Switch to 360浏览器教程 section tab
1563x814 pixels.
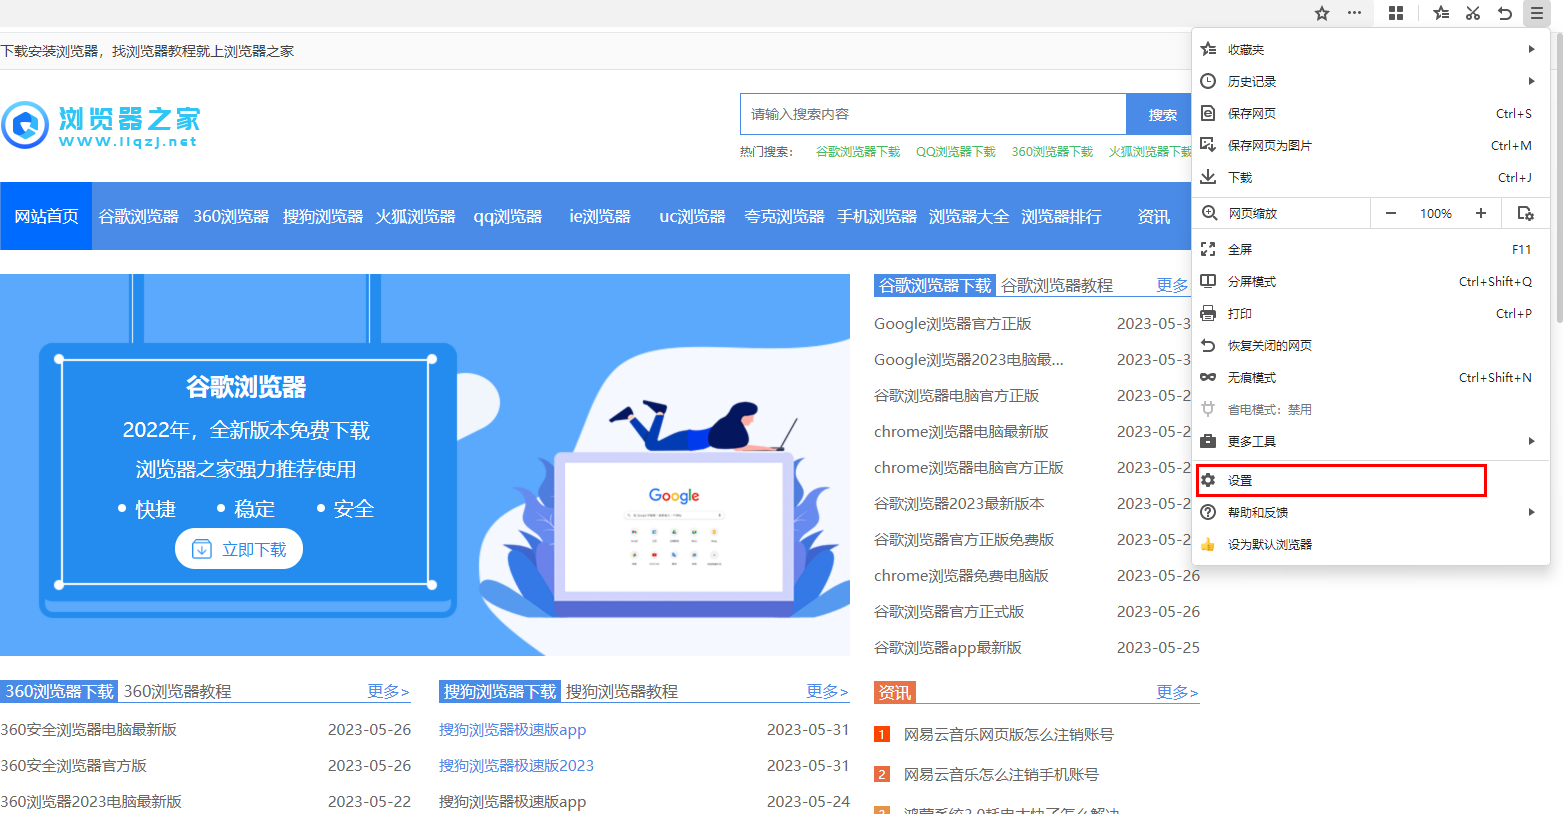point(177,692)
